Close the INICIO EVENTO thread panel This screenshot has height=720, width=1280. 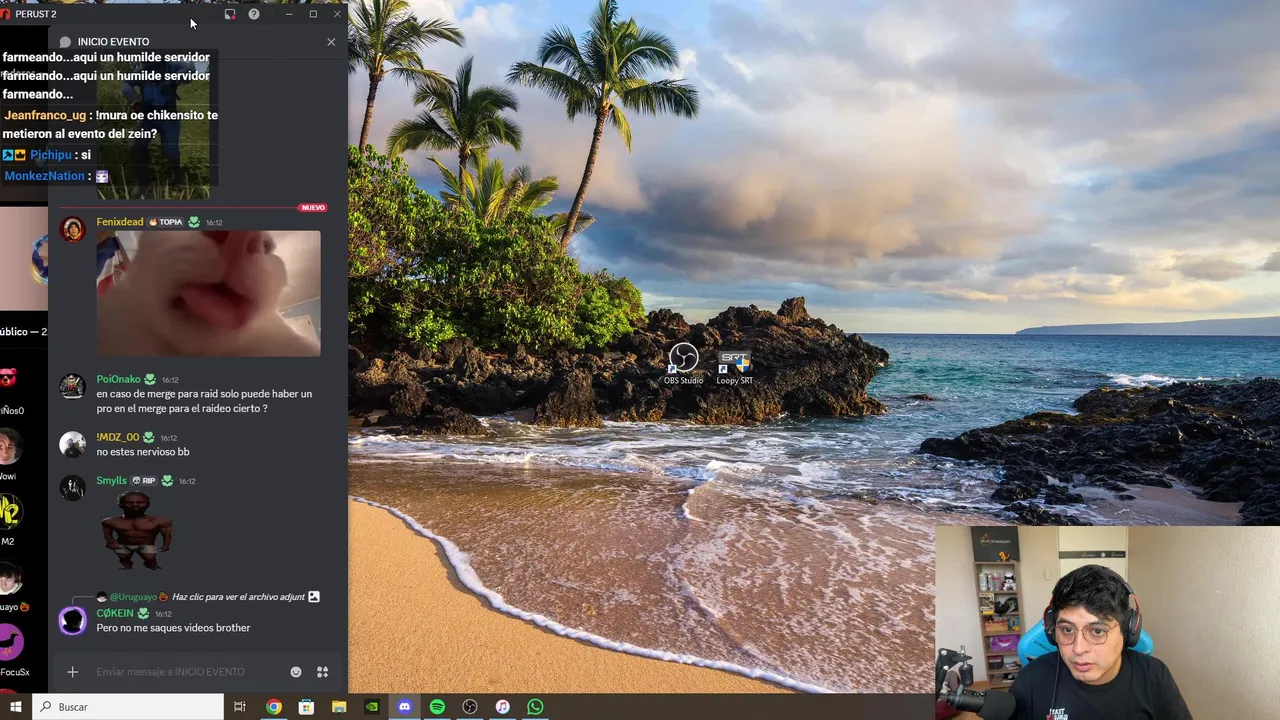click(x=331, y=42)
